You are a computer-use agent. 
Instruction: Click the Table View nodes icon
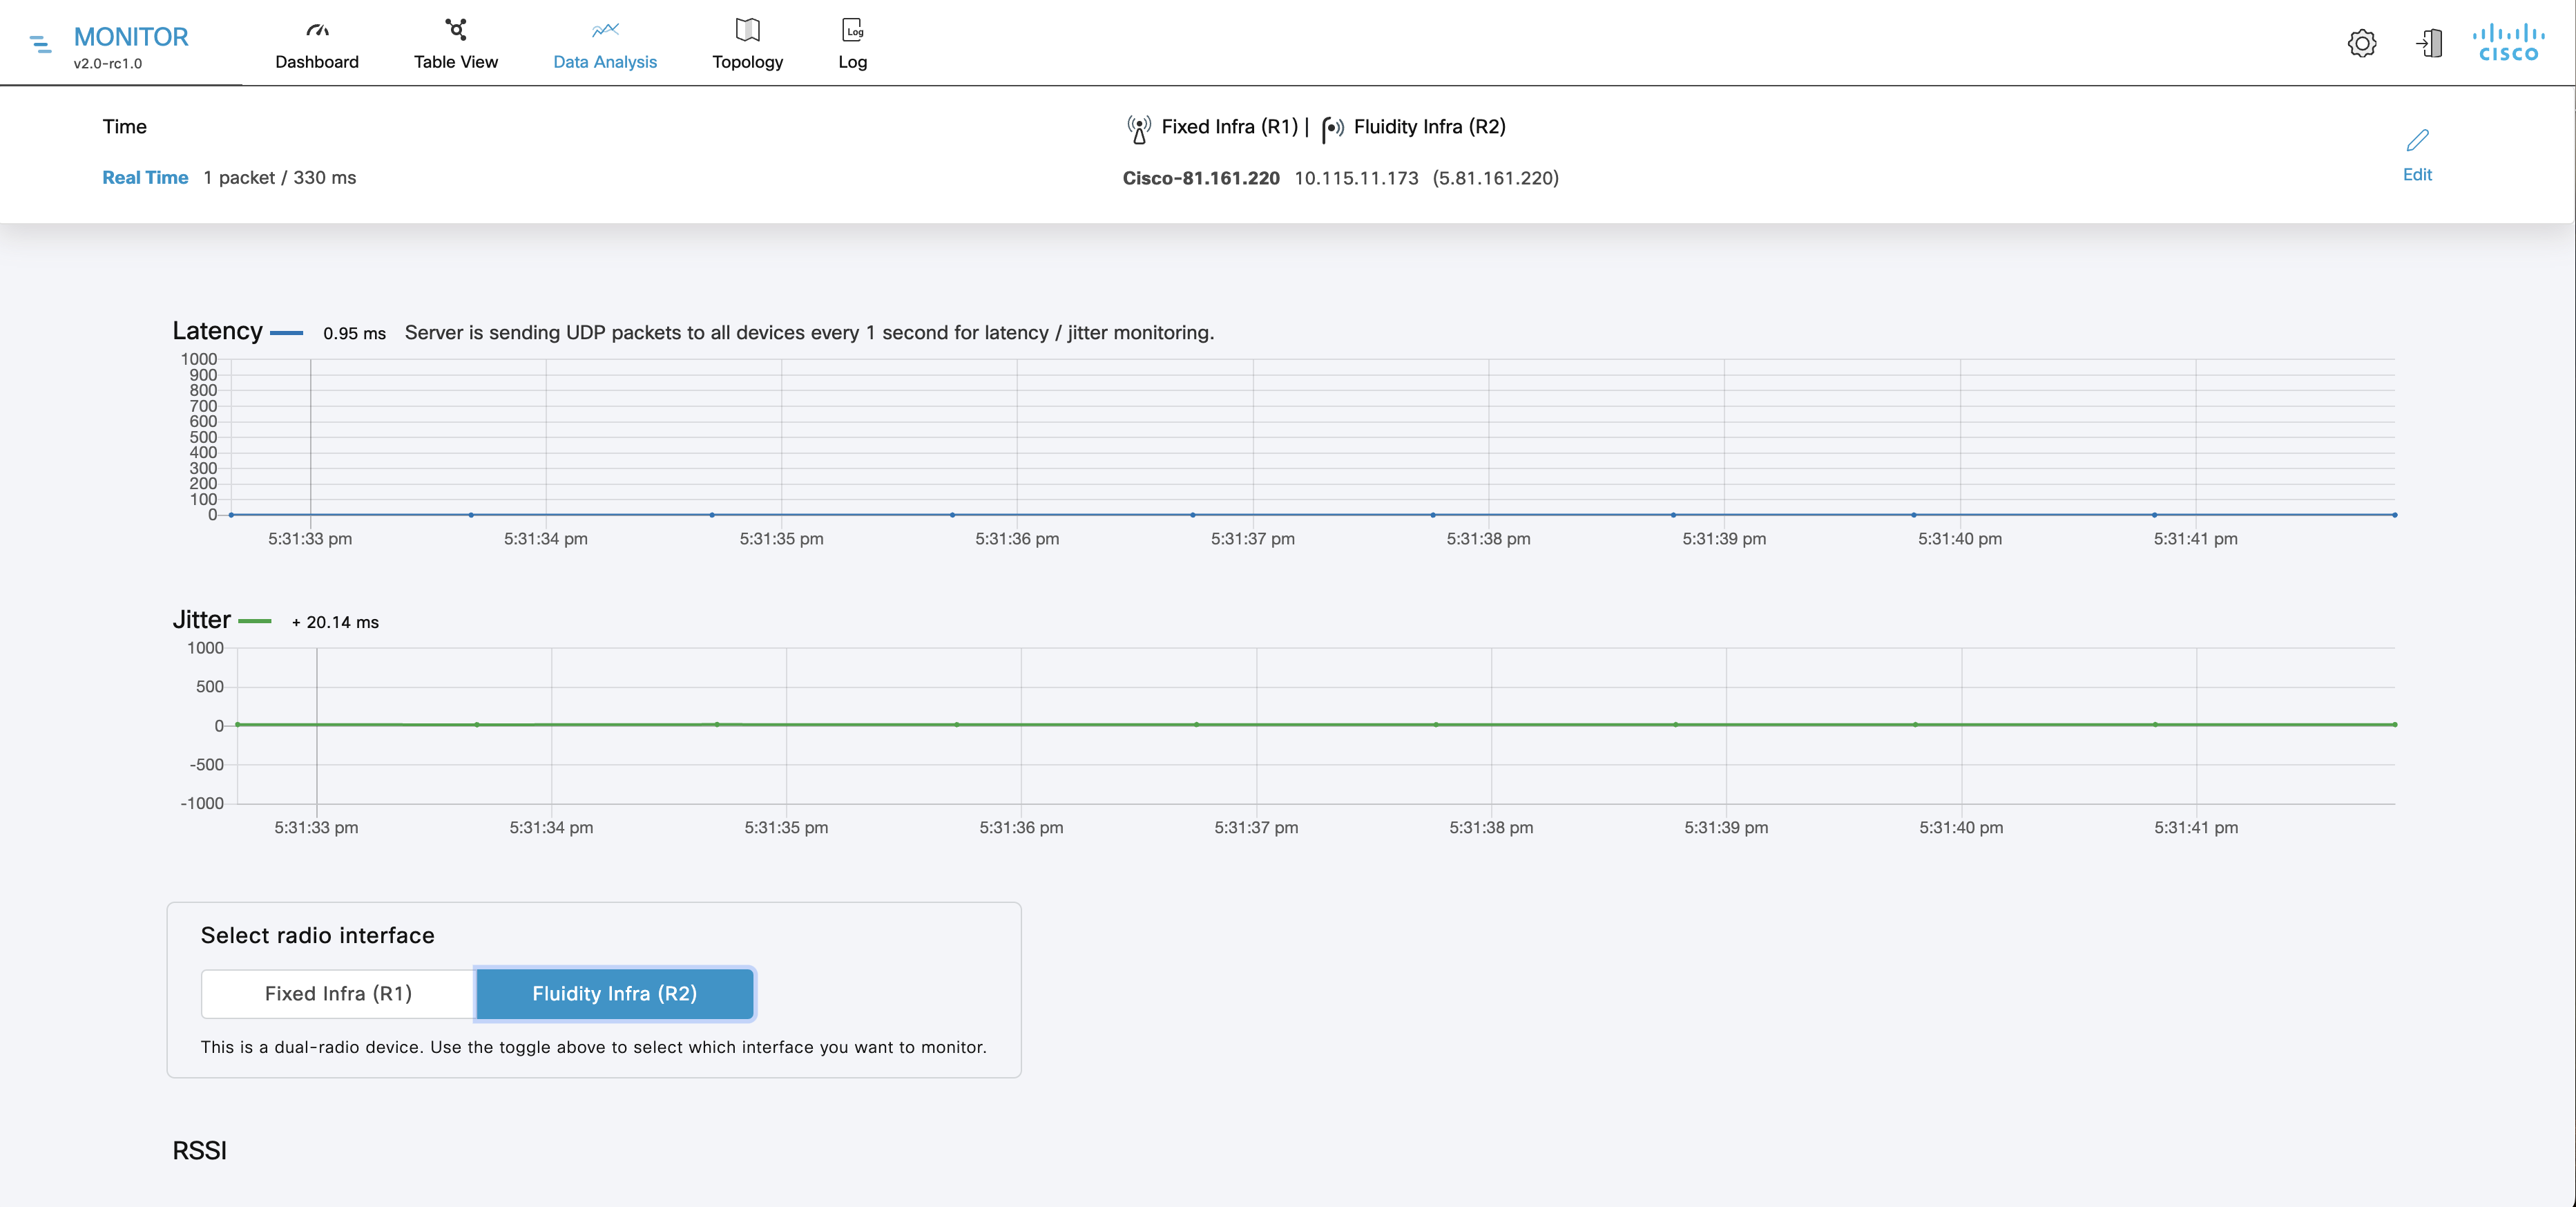click(456, 29)
